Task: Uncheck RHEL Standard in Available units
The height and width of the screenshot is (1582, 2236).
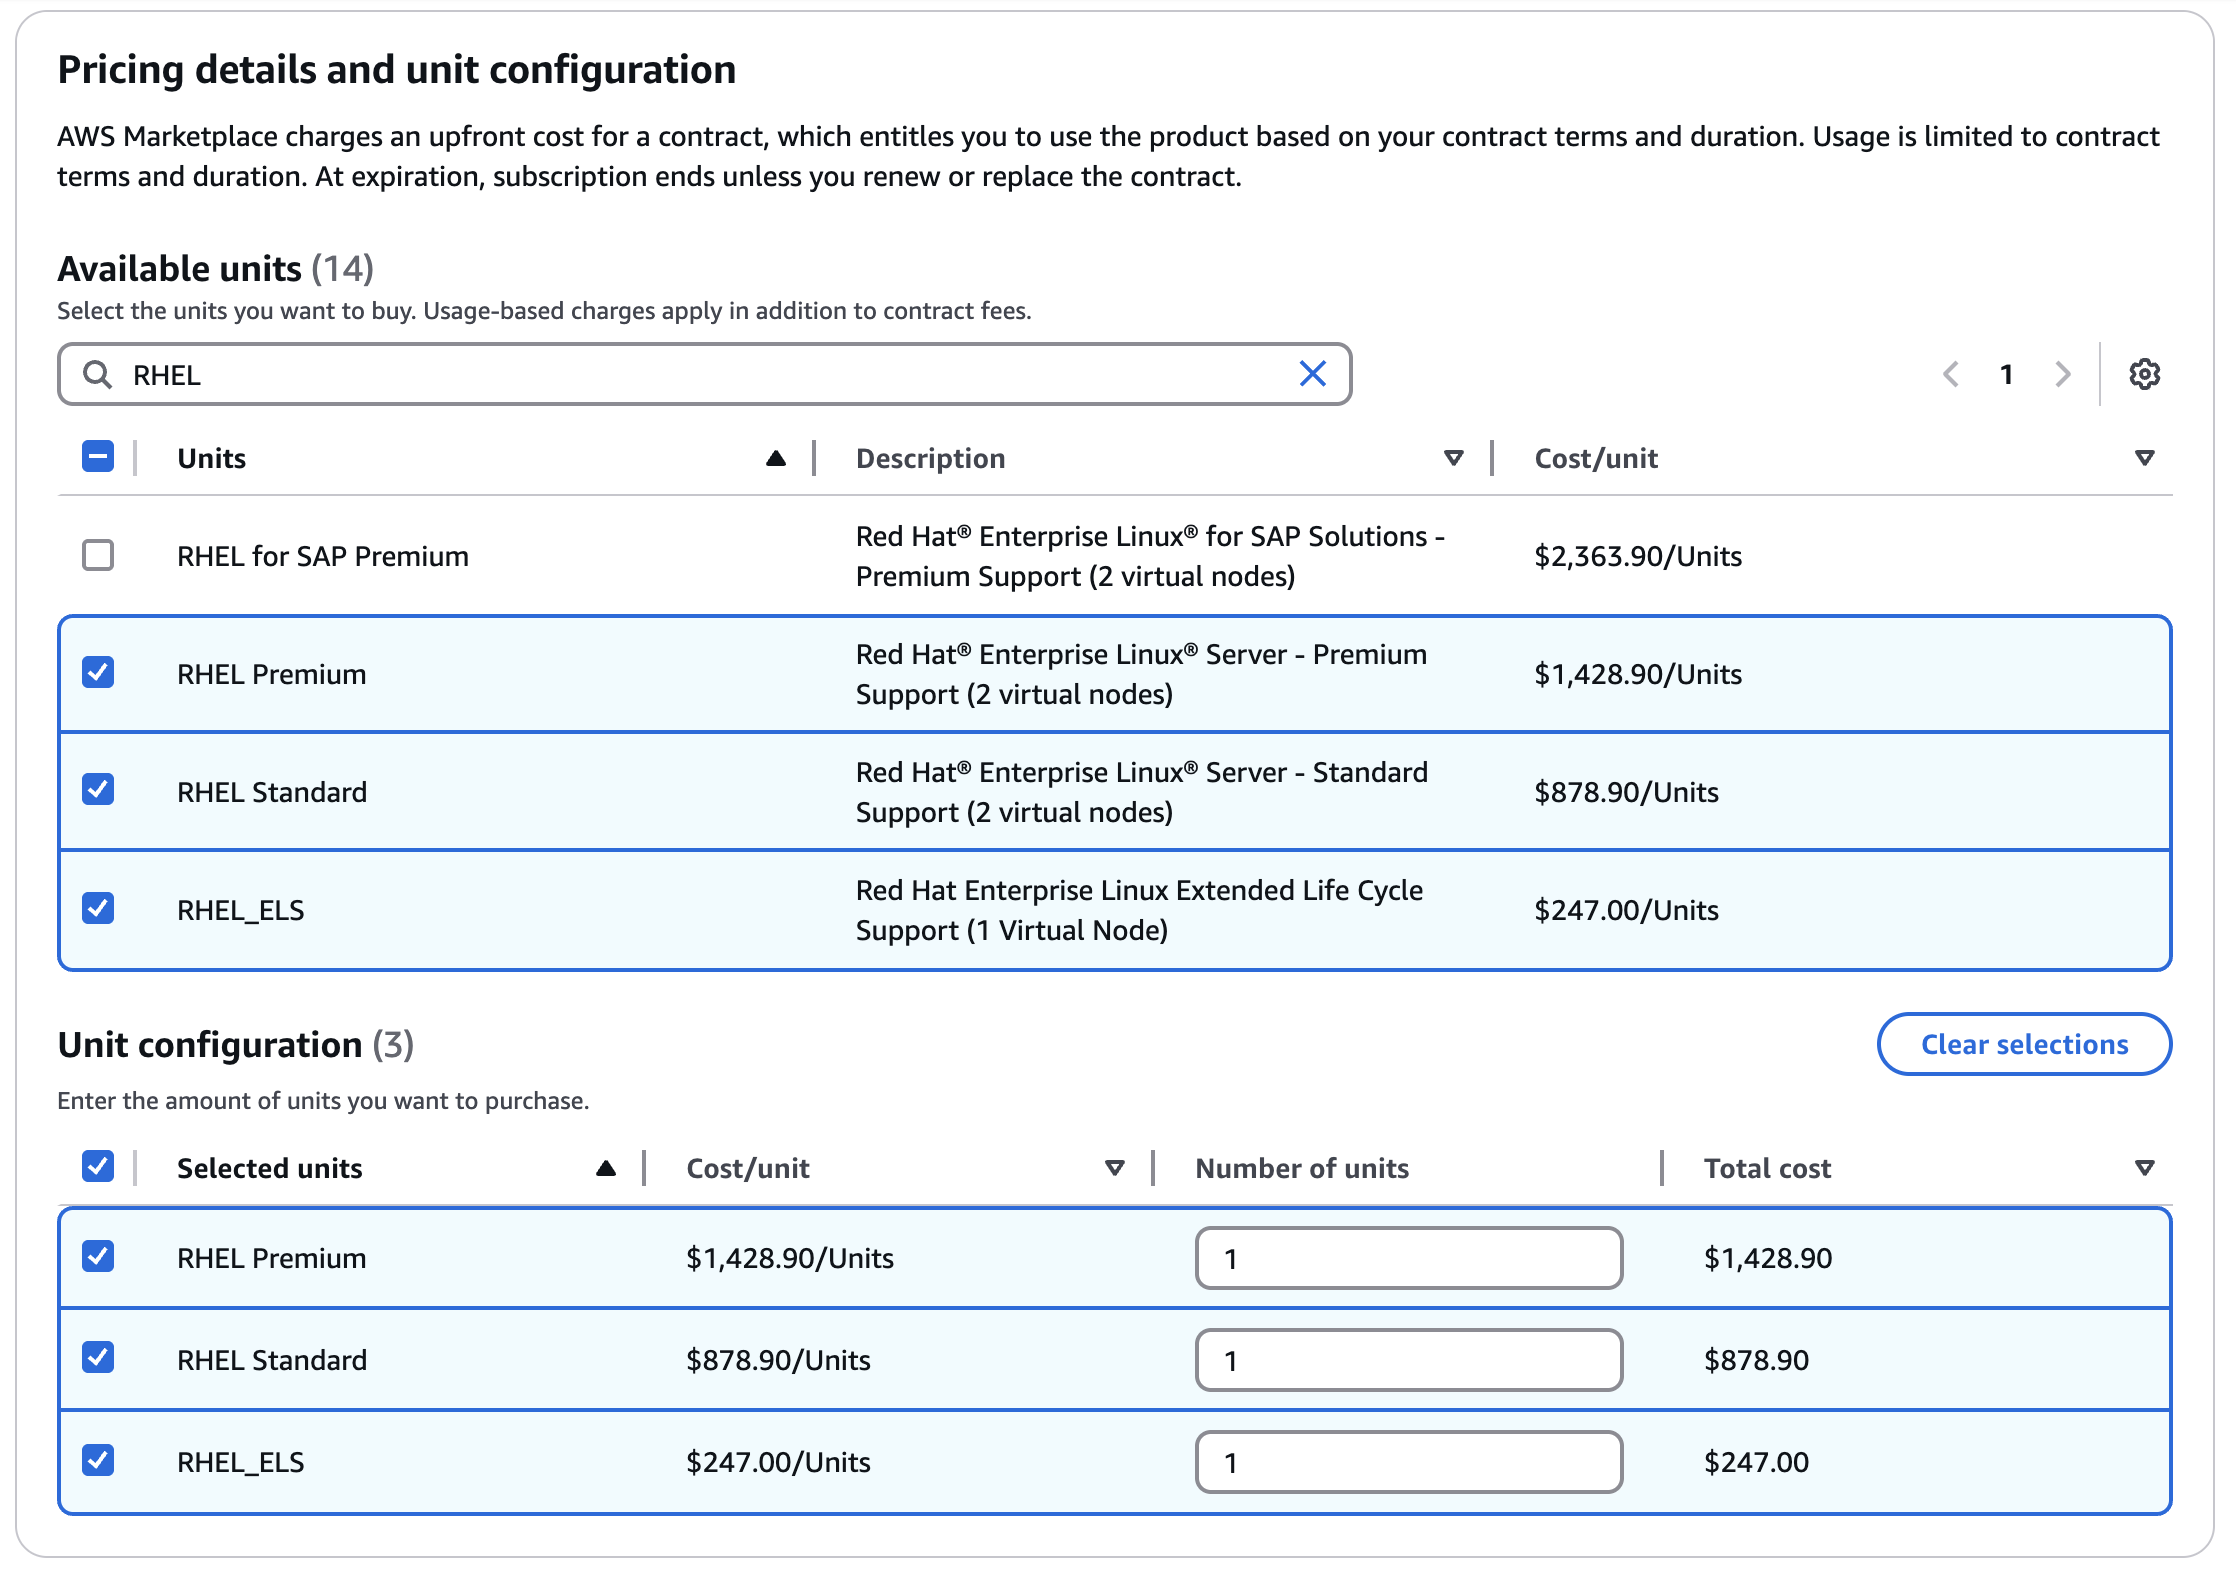Action: coord(98,790)
